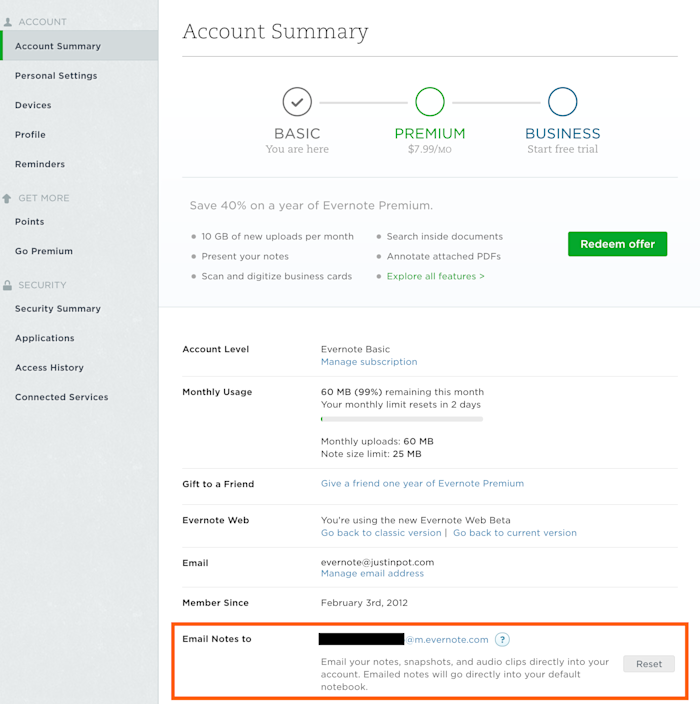
Task: Open Points in the sidebar
Action: 30,221
